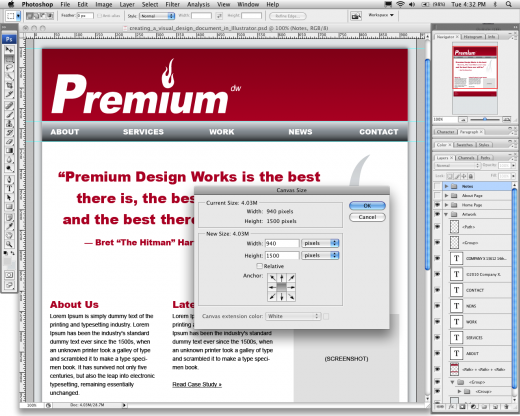Hide the Artwork layer group
The width and height of the screenshot is (520, 416).
[437, 214]
